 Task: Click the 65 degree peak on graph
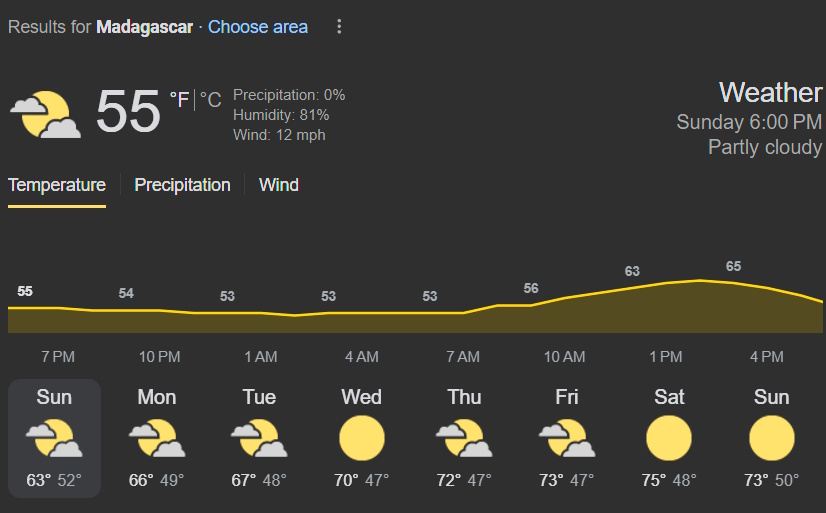click(733, 267)
